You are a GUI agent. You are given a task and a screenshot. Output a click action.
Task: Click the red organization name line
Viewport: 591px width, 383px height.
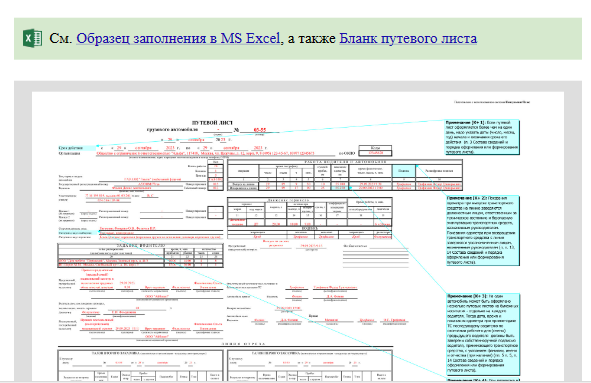tap(205, 154)
